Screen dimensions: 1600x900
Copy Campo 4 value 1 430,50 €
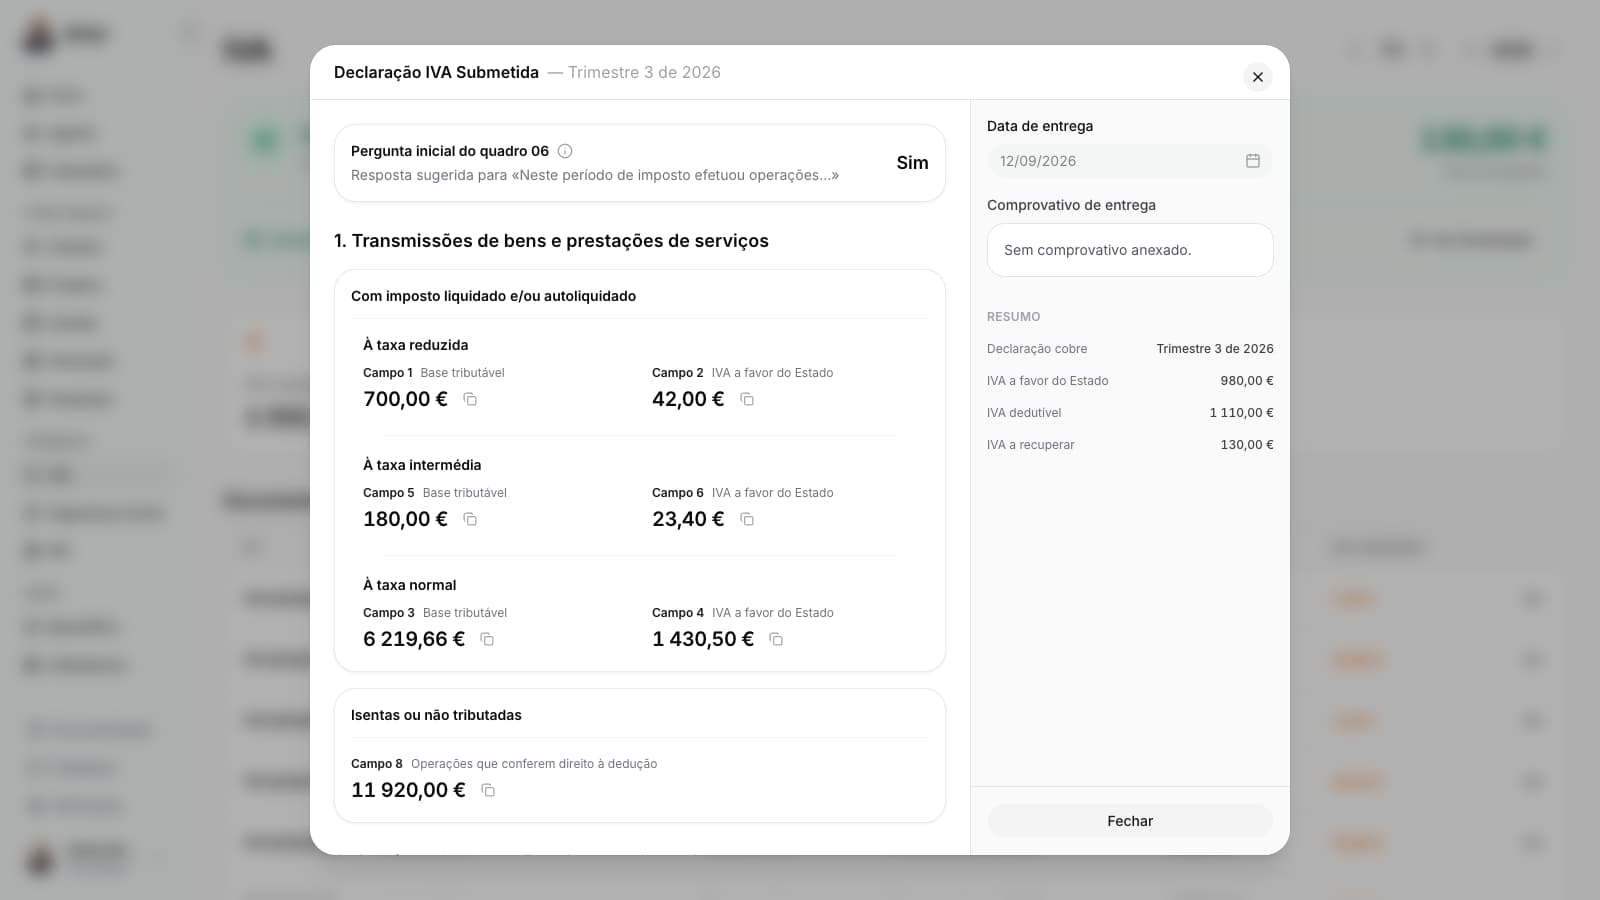776,639
